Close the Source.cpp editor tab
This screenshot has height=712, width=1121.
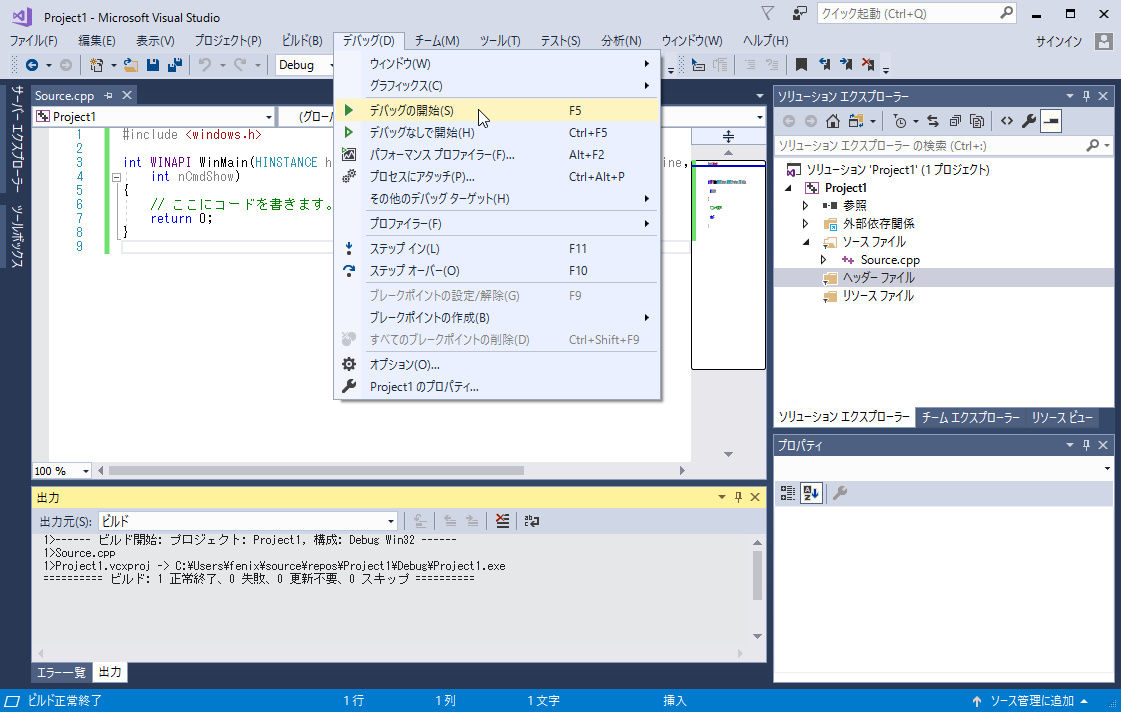(x=127, y=96)
